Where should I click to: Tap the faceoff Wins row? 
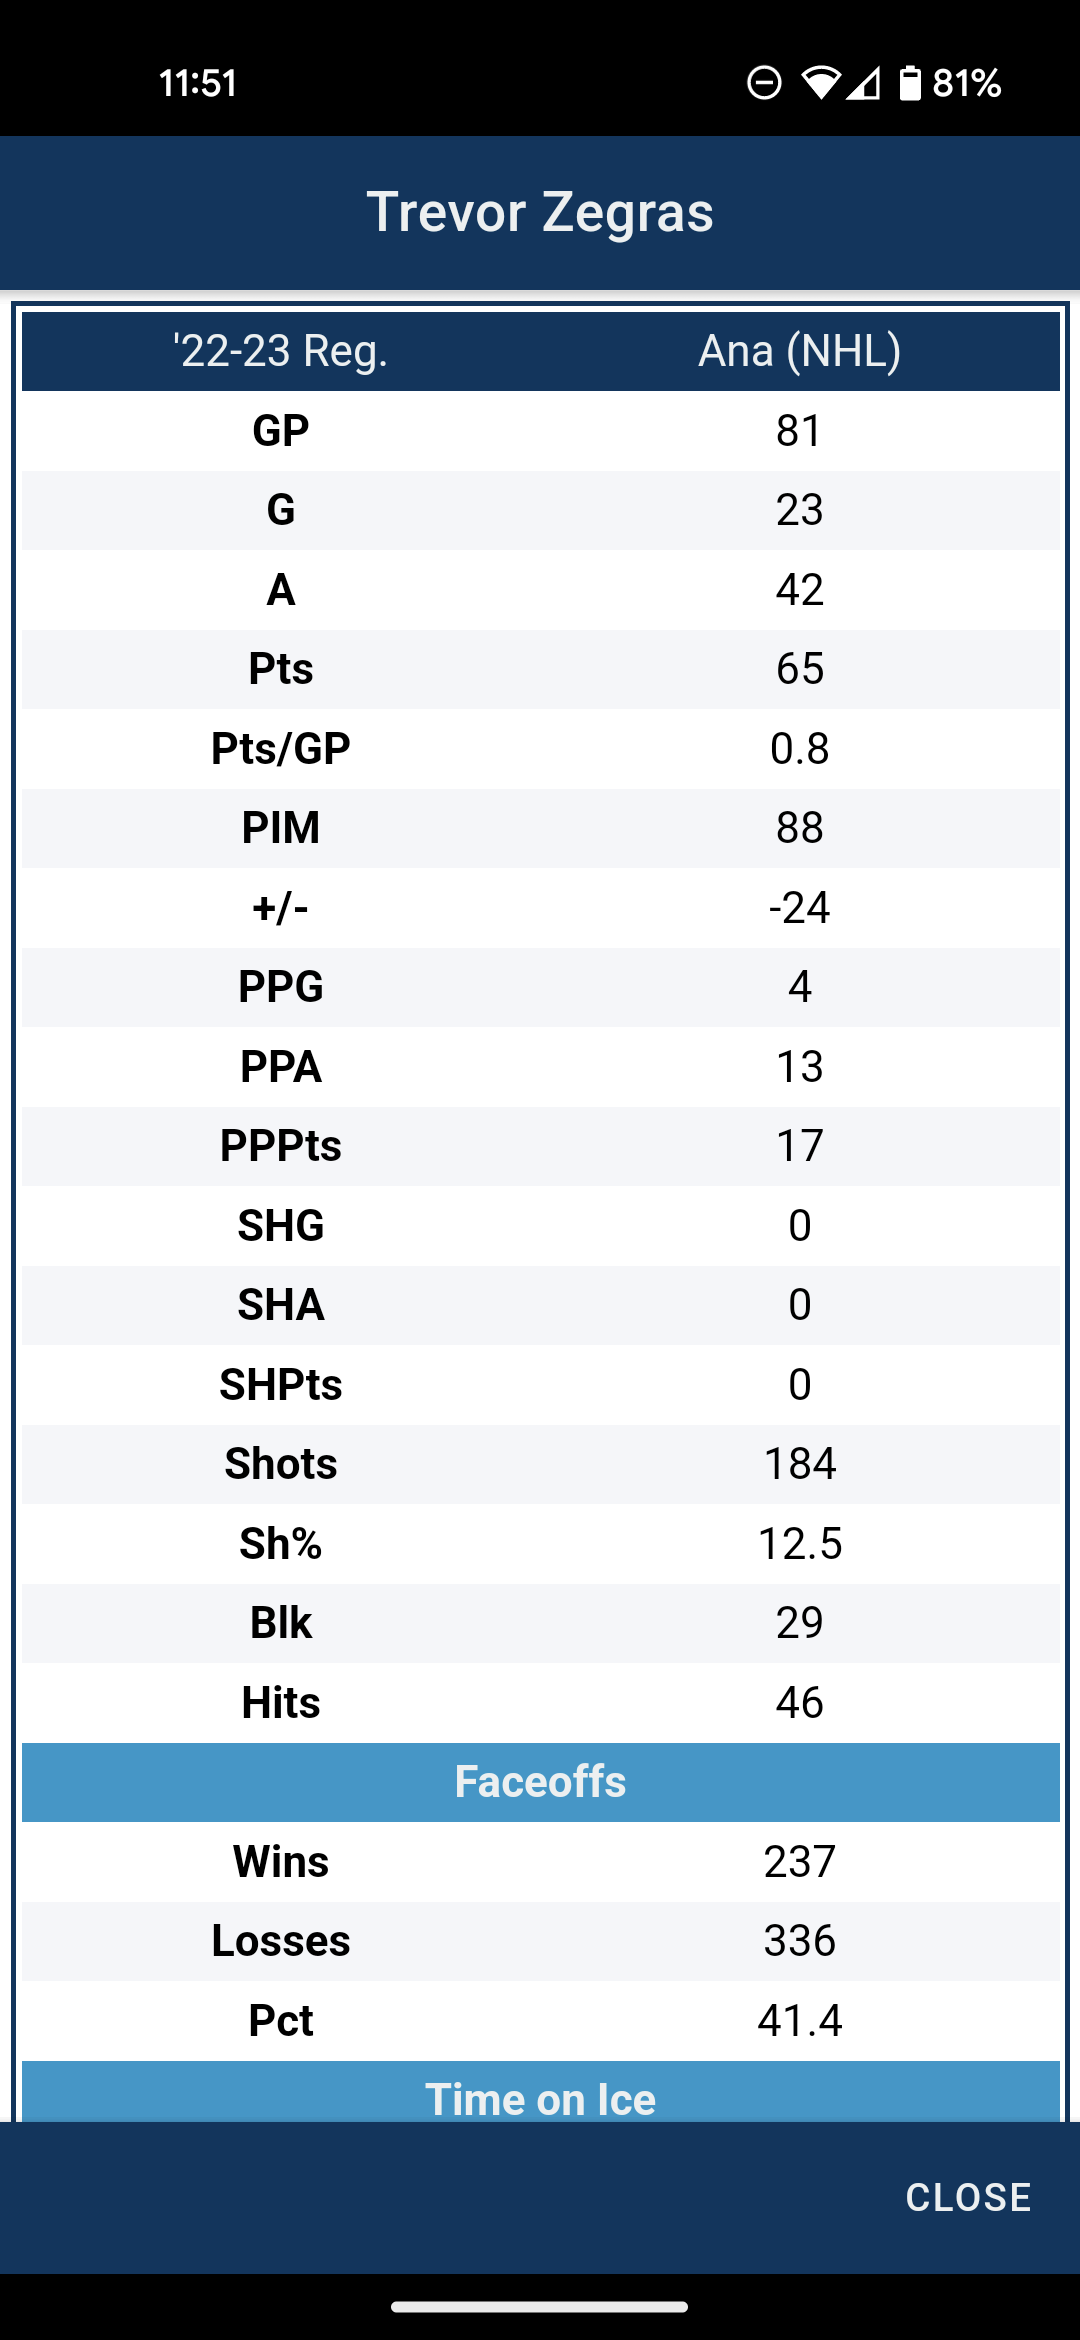point(541,1862)
